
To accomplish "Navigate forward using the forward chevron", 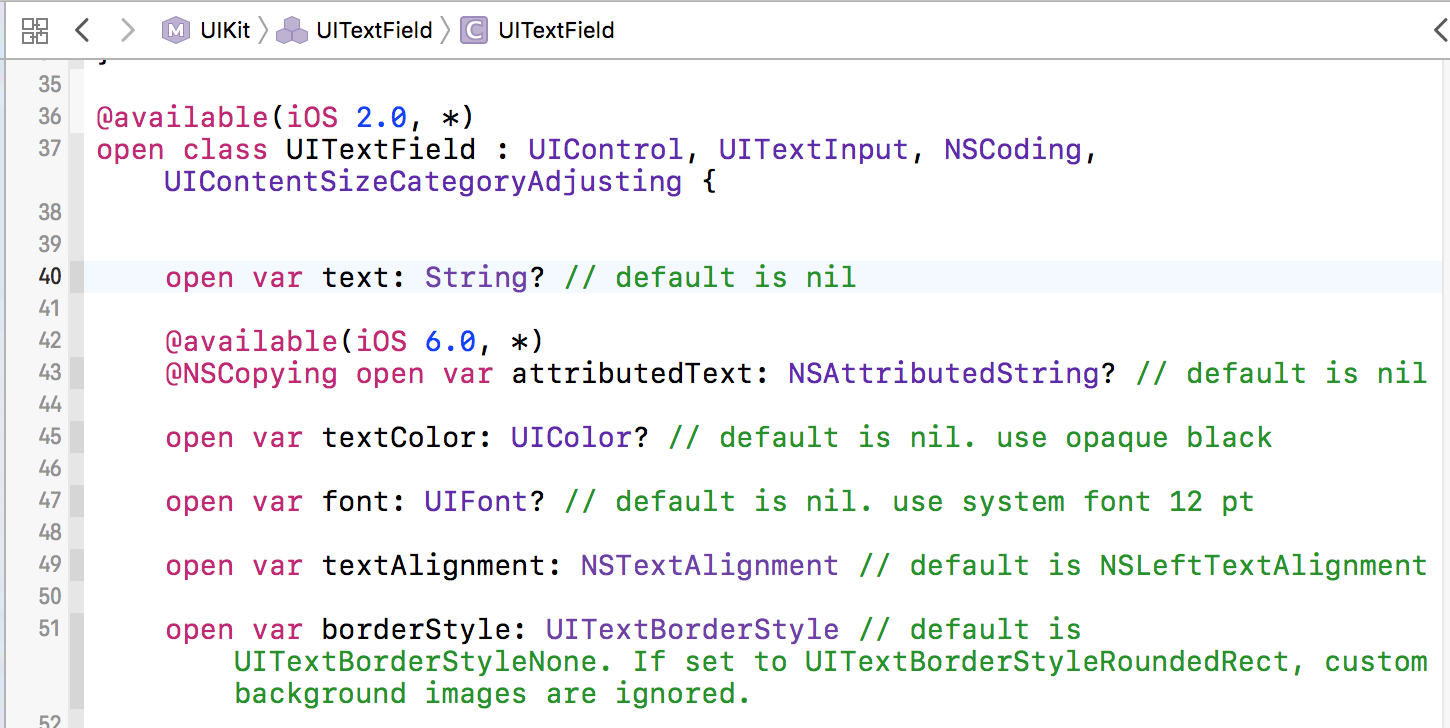I will coord(128,30).
